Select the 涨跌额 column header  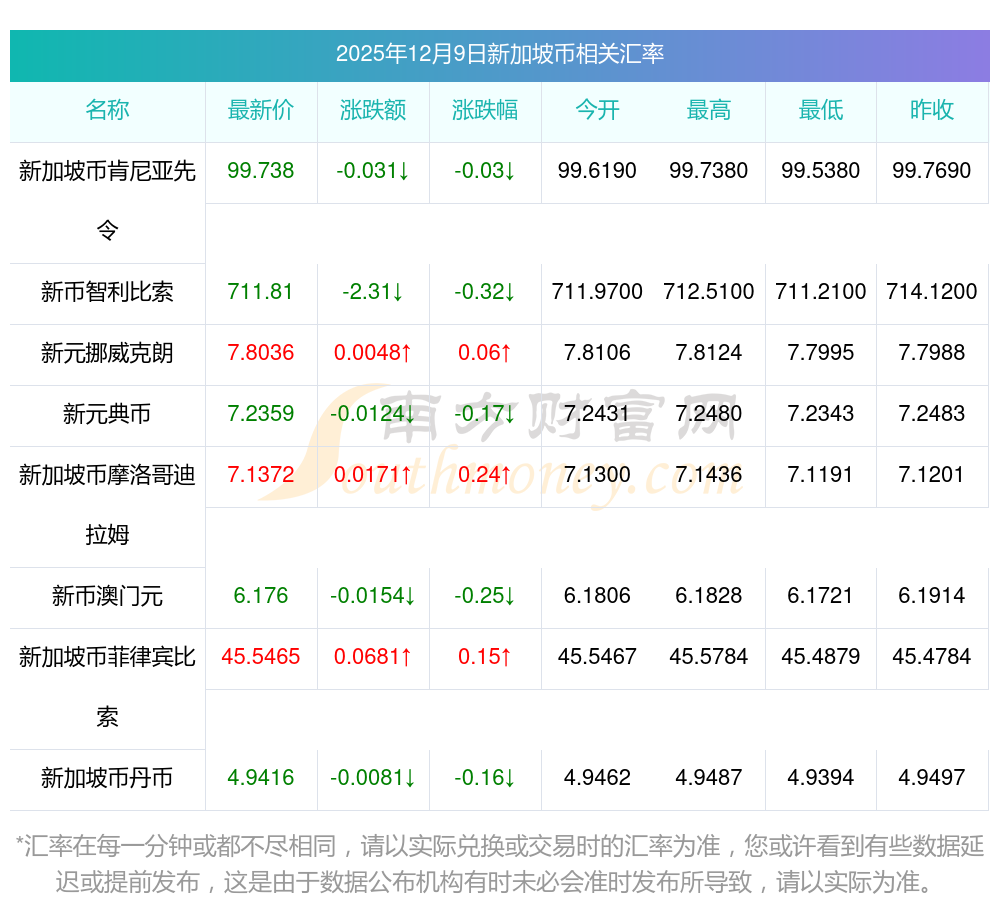coord(373,111)
